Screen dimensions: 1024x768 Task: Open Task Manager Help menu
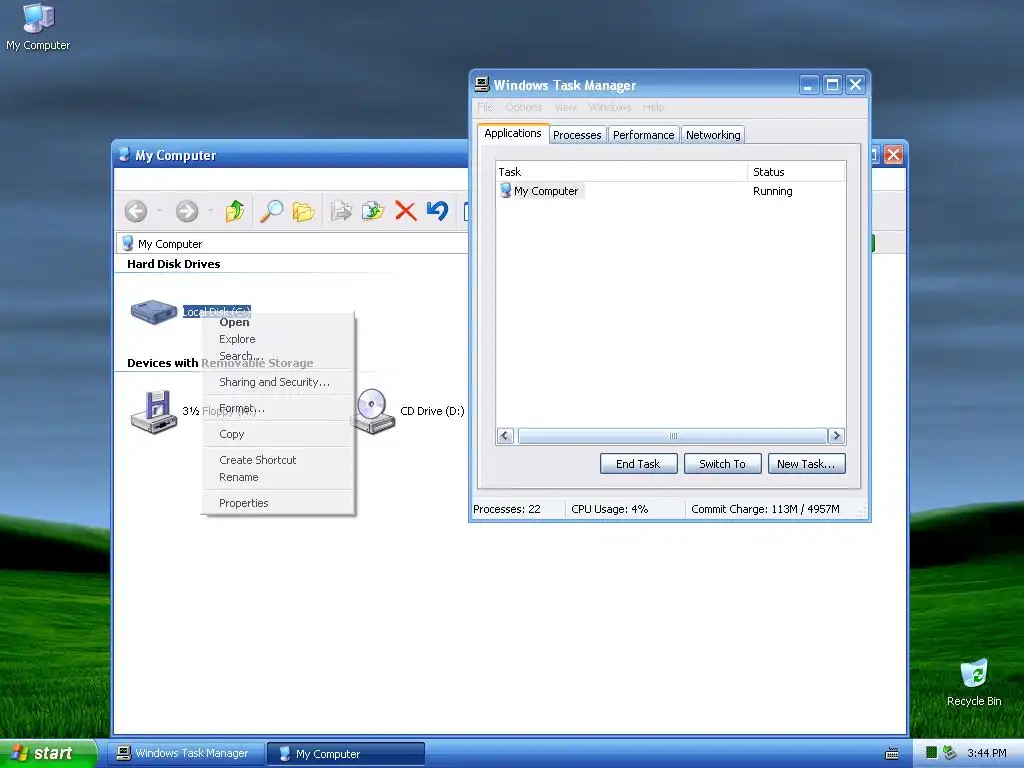(x=653, y=107)
